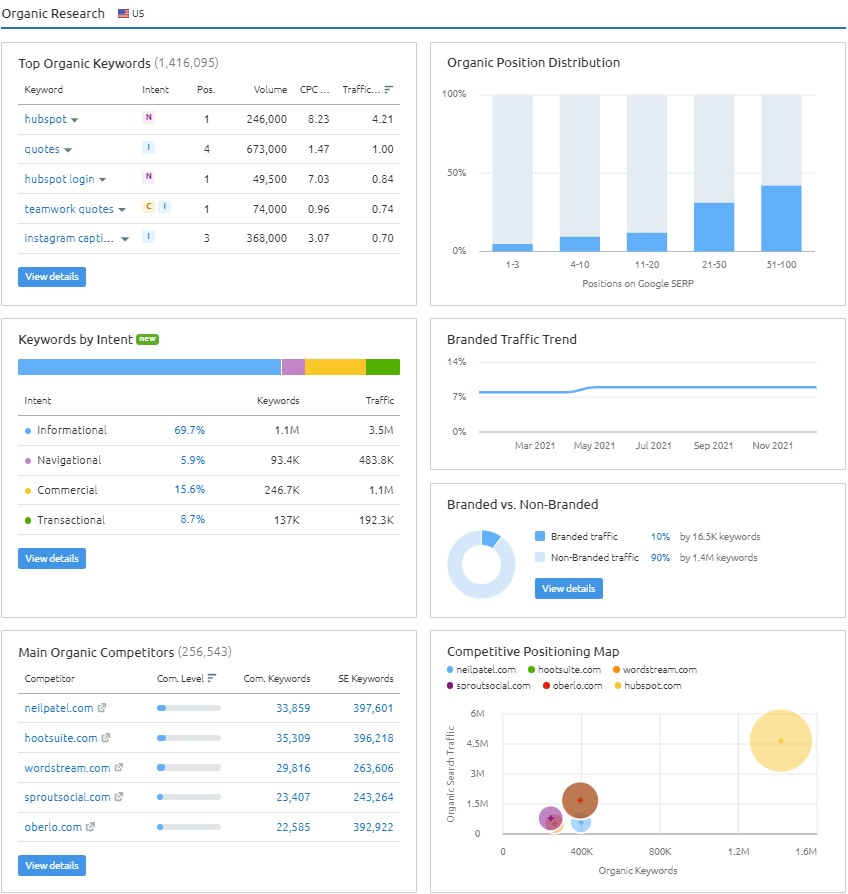The image size is (848, 894).
Task: Click the Com. Level sort icon
Action: (212, 678)
